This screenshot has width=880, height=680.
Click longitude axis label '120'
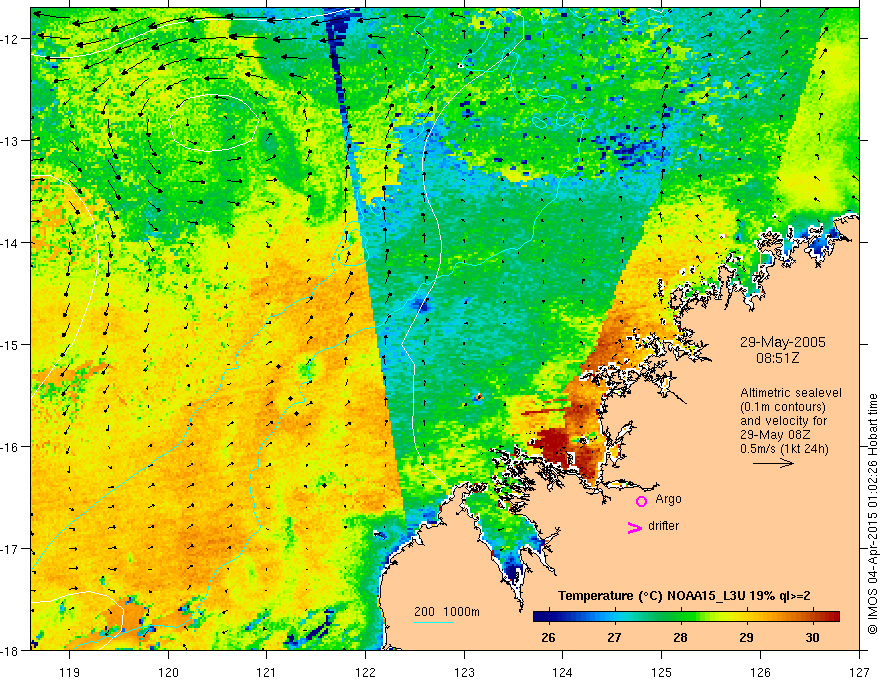168,672
